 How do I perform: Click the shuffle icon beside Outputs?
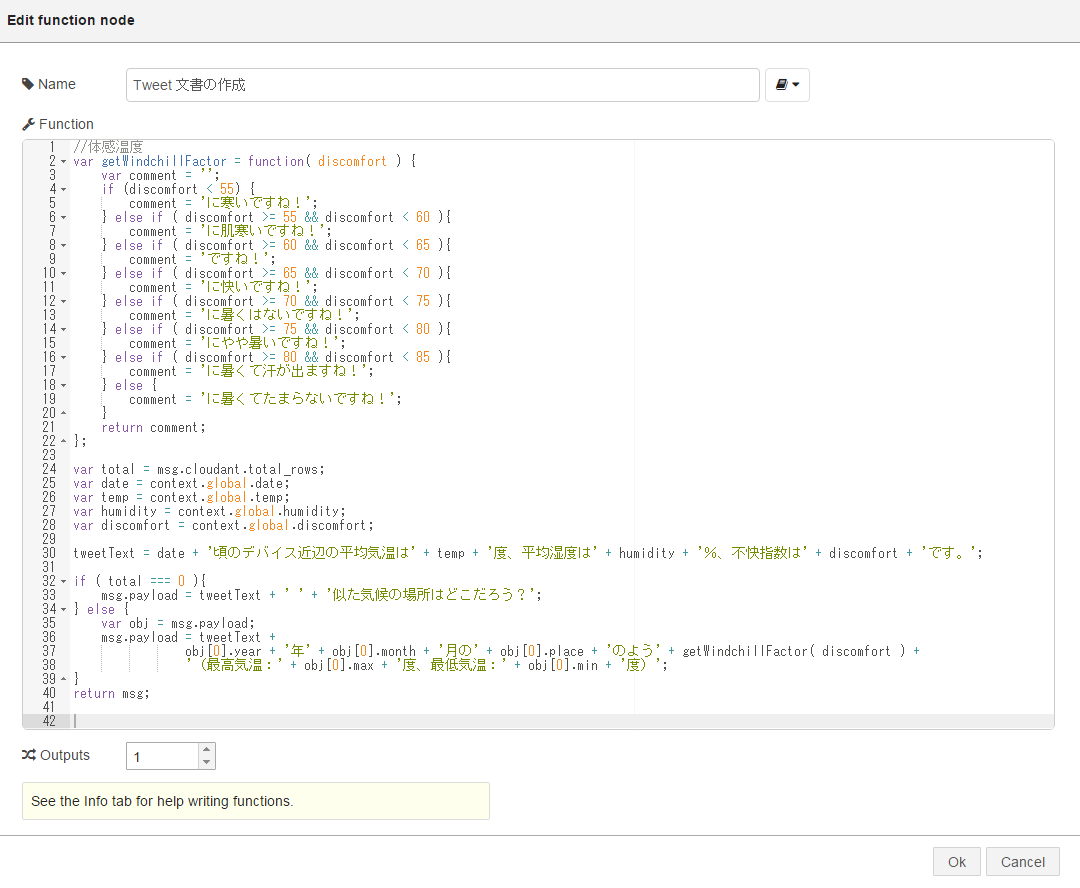tap(28, 755)
